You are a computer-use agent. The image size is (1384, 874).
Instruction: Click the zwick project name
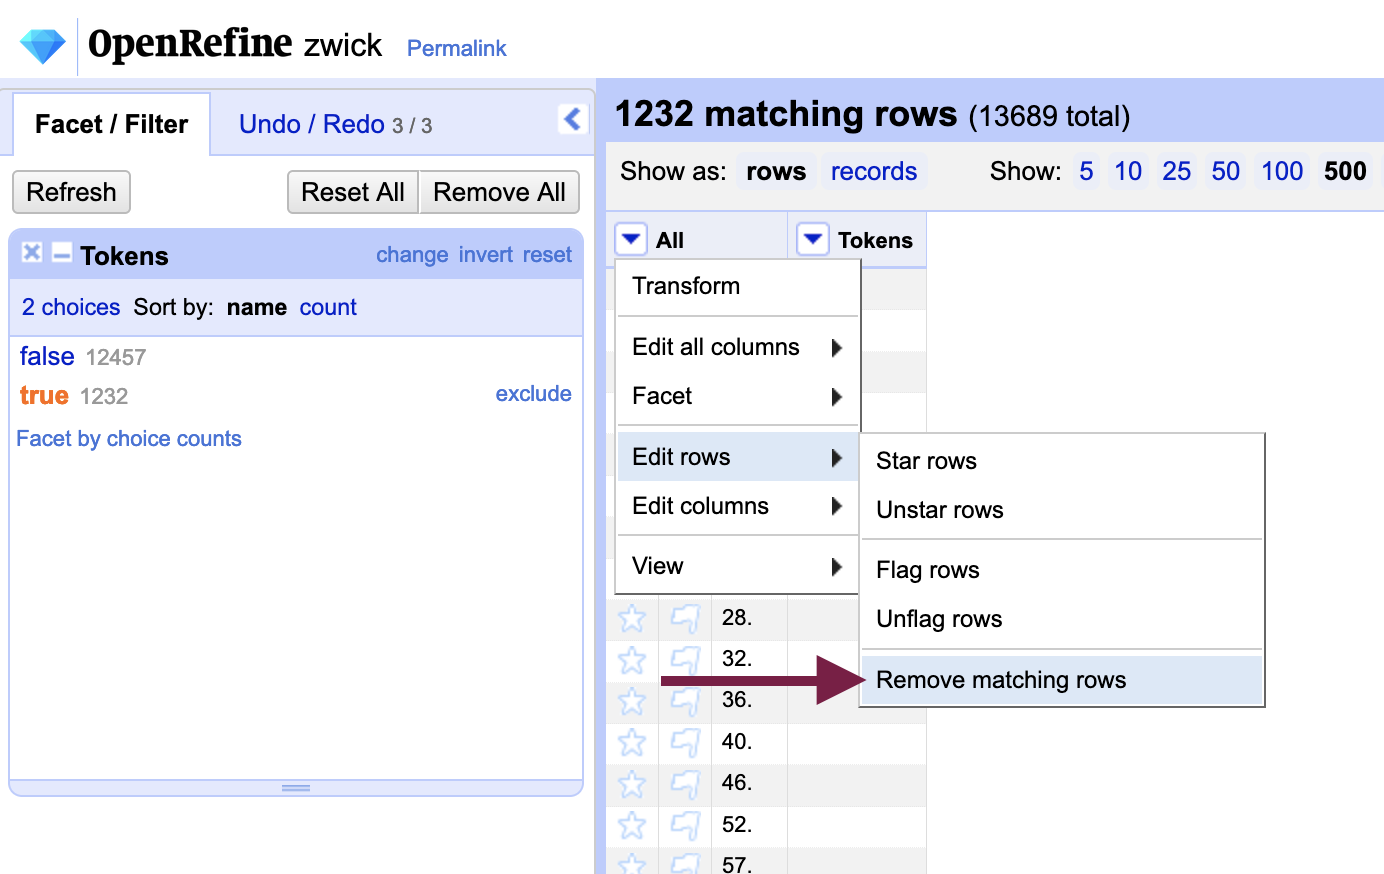click(343, 45)
